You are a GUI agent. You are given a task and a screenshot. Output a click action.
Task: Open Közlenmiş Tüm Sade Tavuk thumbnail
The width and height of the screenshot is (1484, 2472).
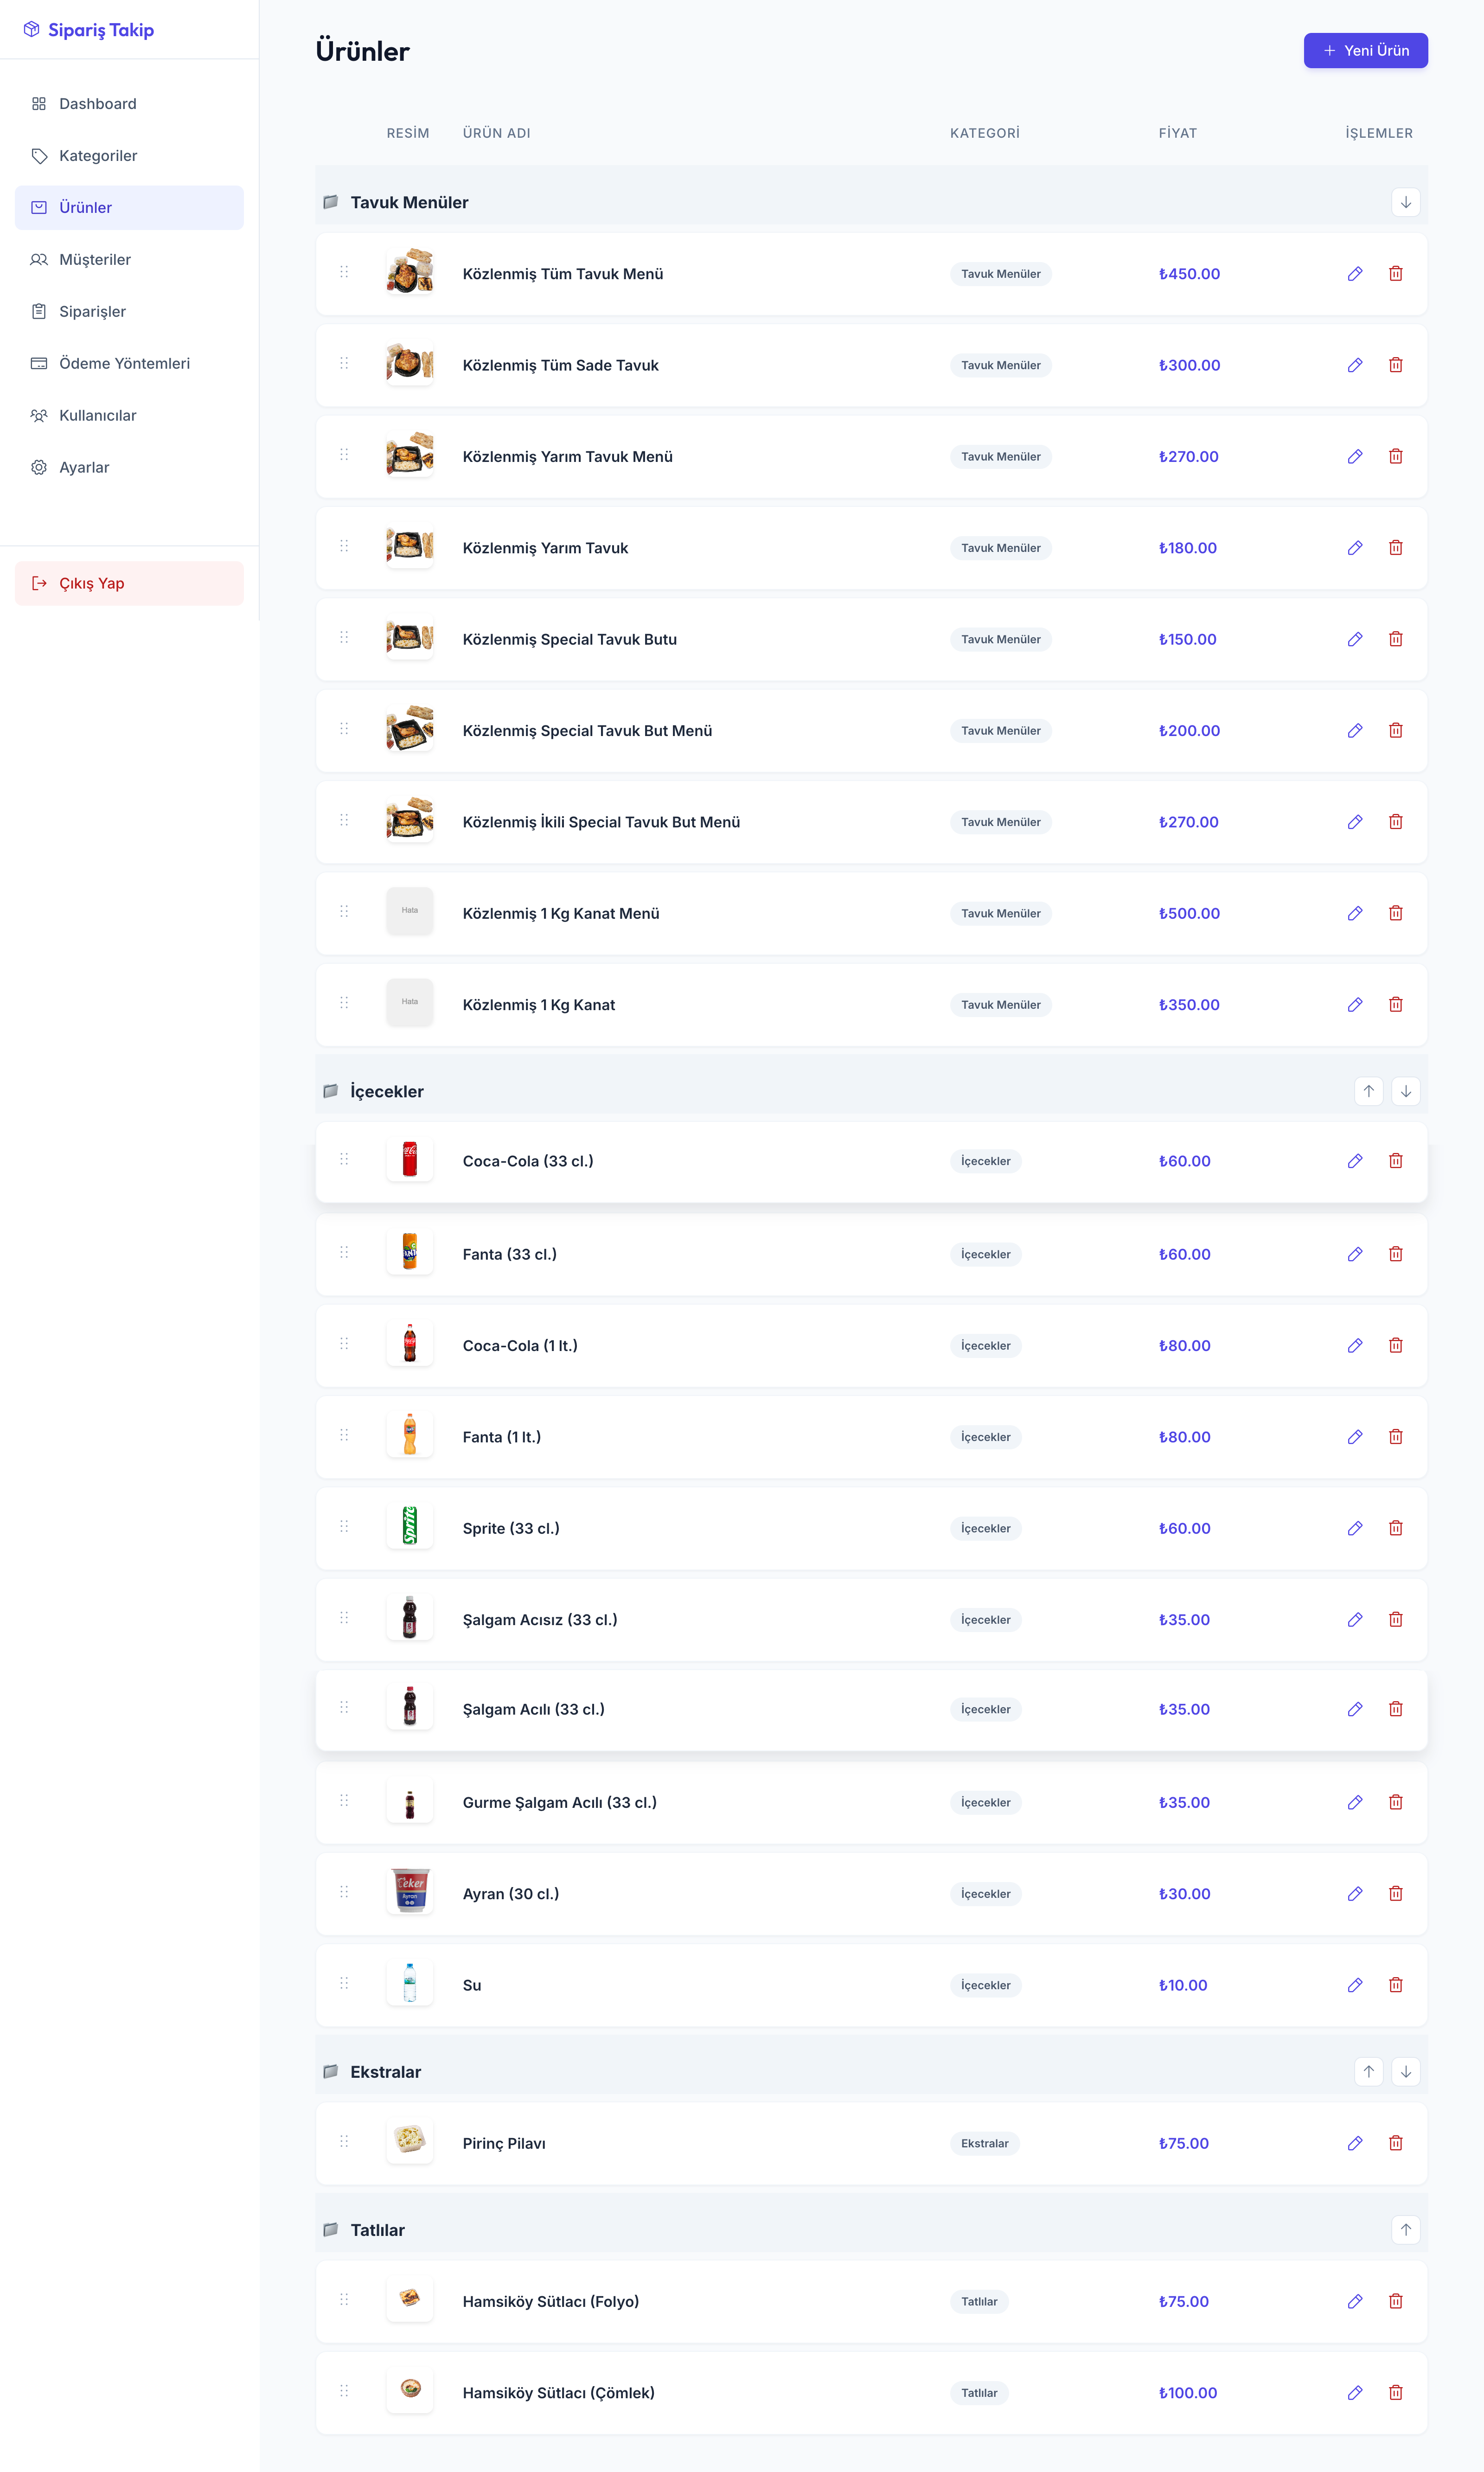pos(410,363)
